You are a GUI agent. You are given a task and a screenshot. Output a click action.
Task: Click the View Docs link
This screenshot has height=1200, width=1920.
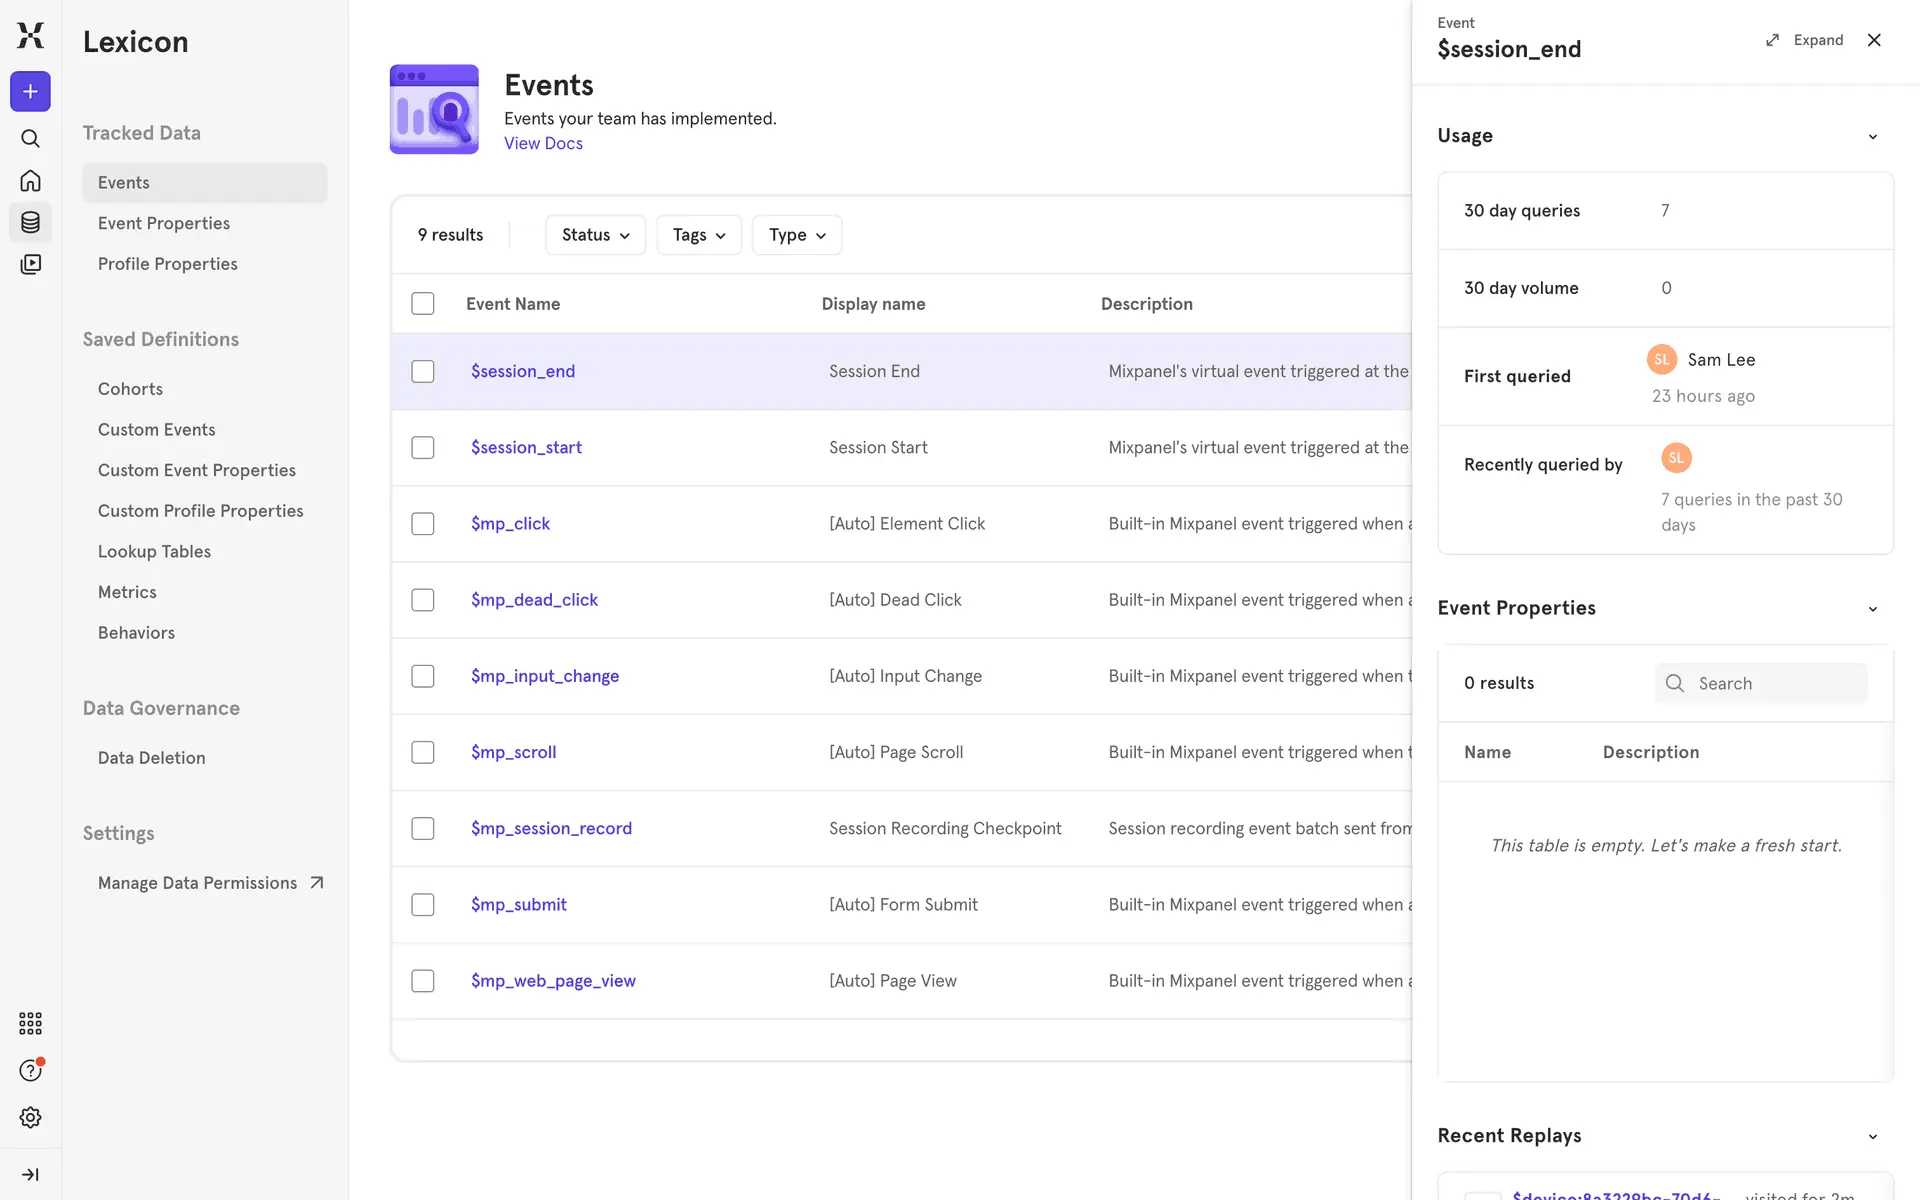(543, 143)
